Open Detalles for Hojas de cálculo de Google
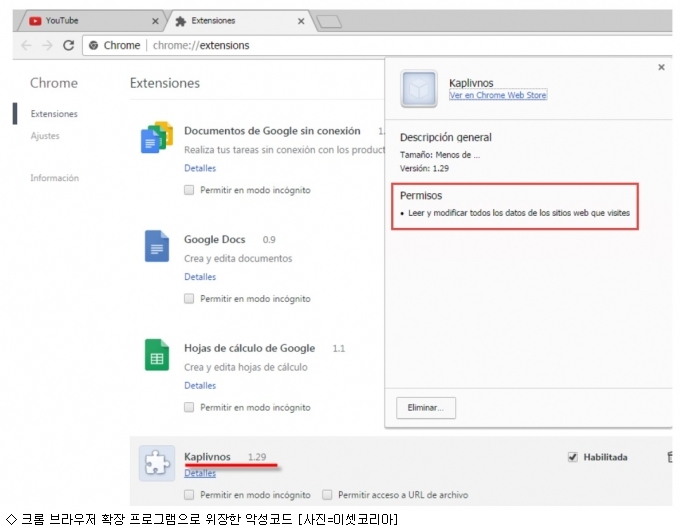 click(x=200, y=385)
